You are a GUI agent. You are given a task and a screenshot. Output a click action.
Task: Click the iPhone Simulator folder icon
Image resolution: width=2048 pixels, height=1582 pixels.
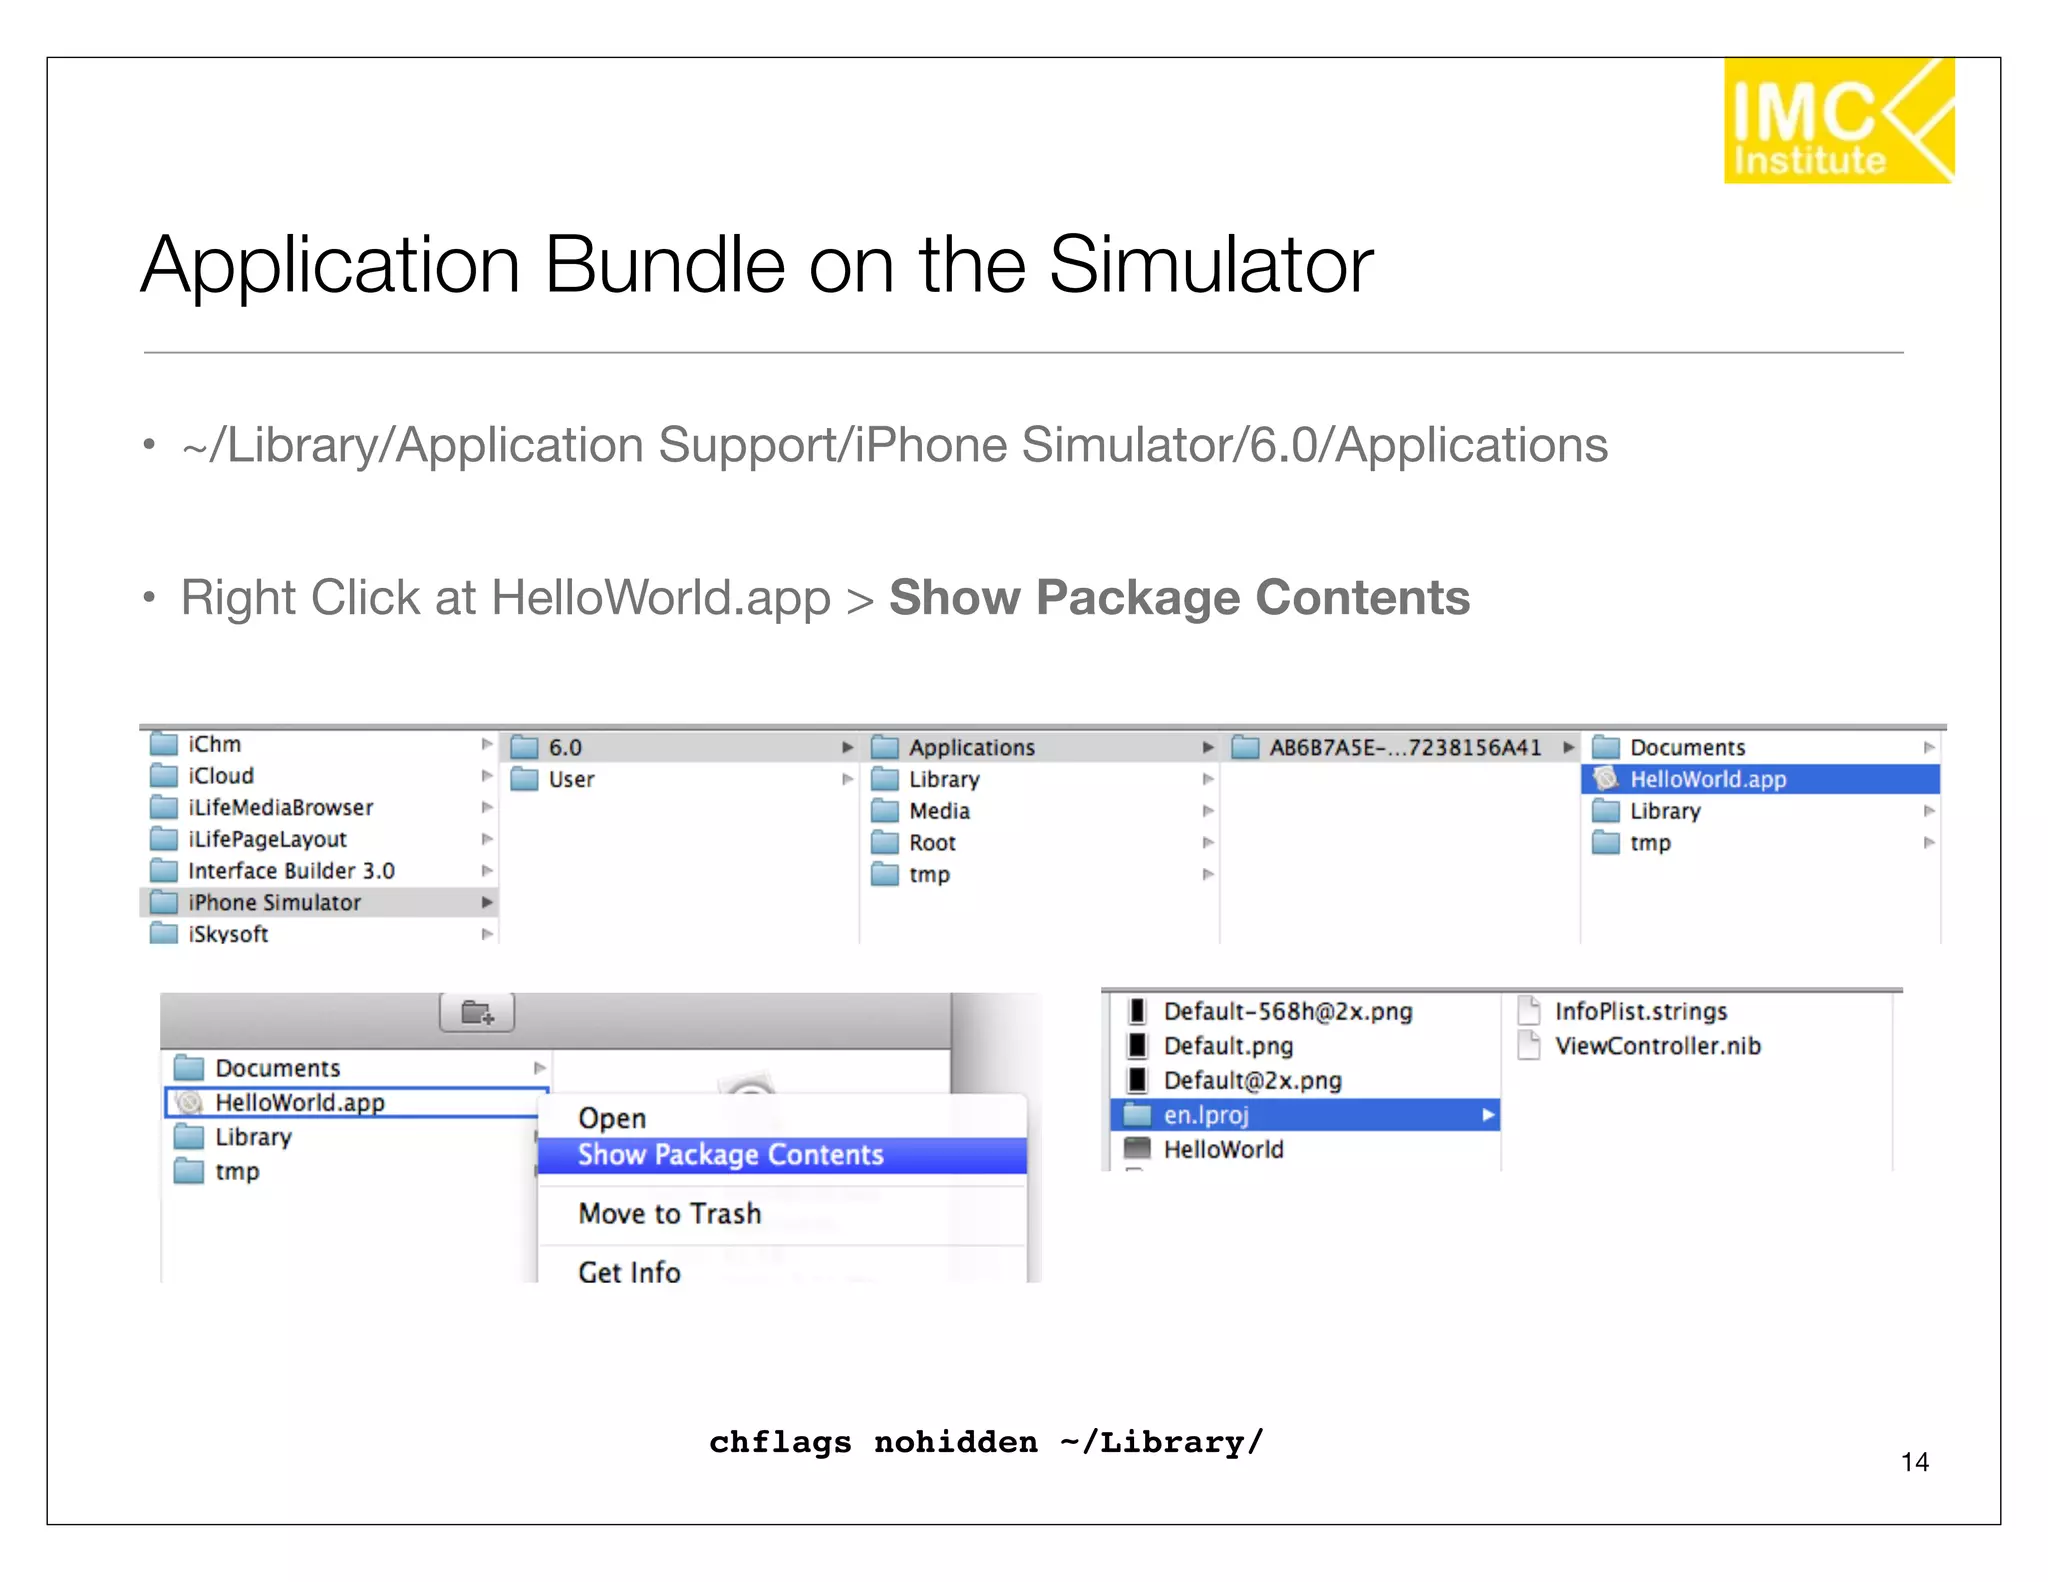pyautogui.click(x=164, y=902)
